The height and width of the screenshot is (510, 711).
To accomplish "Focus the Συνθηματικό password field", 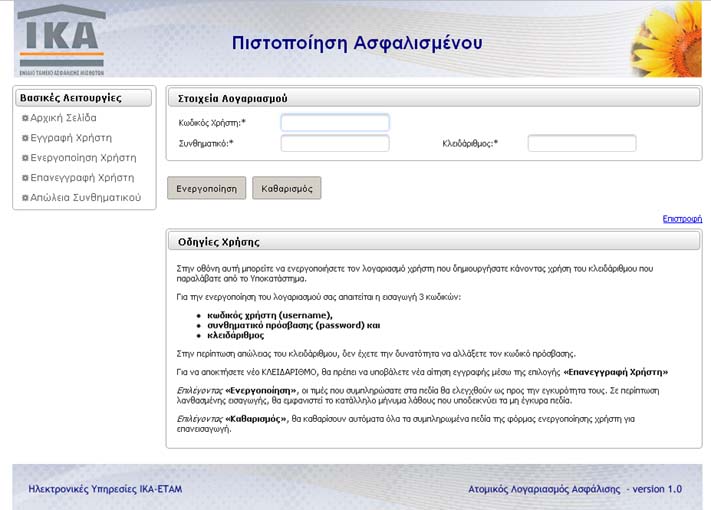I will (x=335, y=143).
